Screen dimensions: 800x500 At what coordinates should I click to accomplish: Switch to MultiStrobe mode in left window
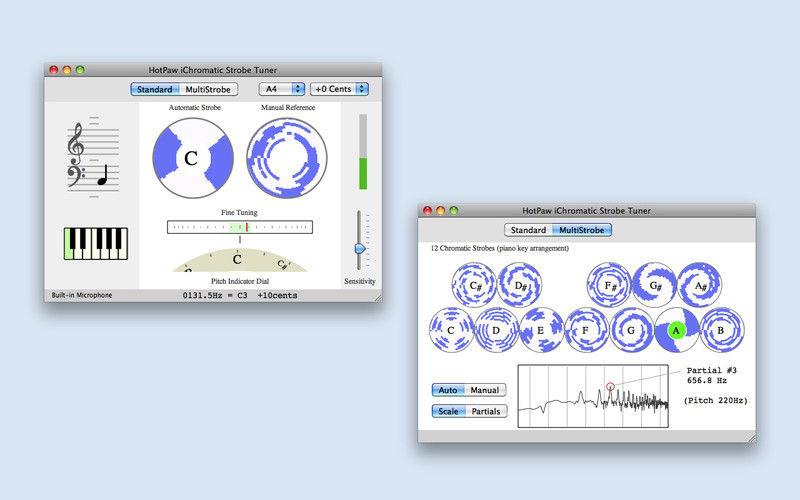(x=208, y=89)
